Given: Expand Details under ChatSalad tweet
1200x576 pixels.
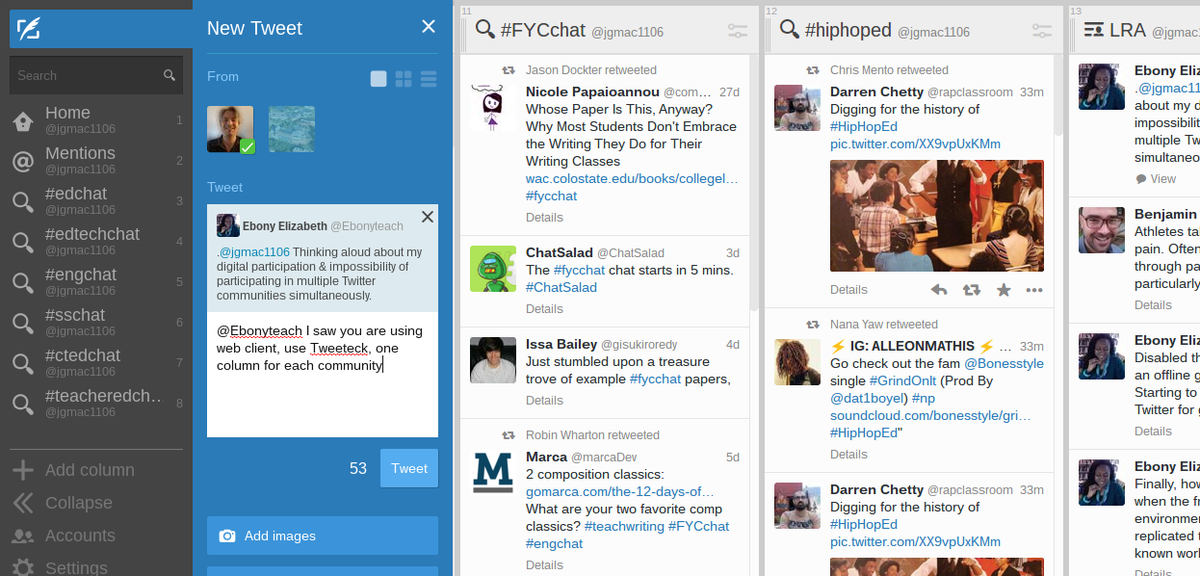Looking at the screenshot, I should 545,309.
